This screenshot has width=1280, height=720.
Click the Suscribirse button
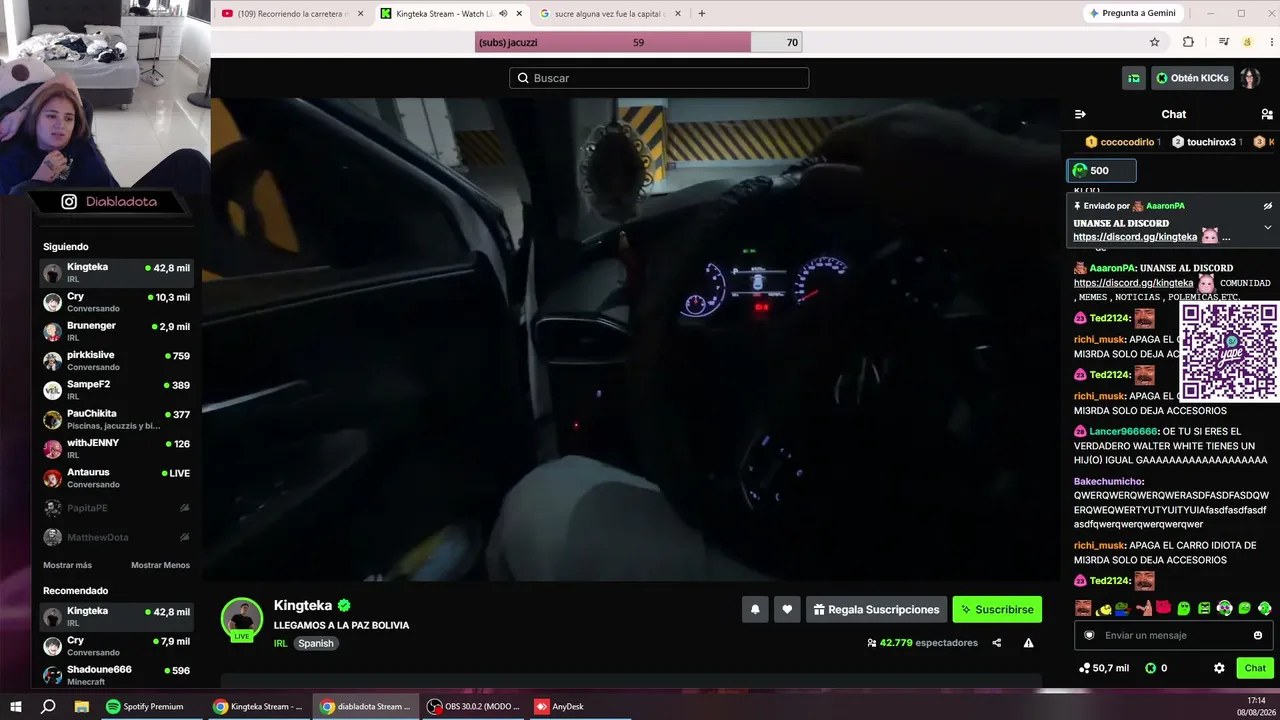(x=997, y=609)
